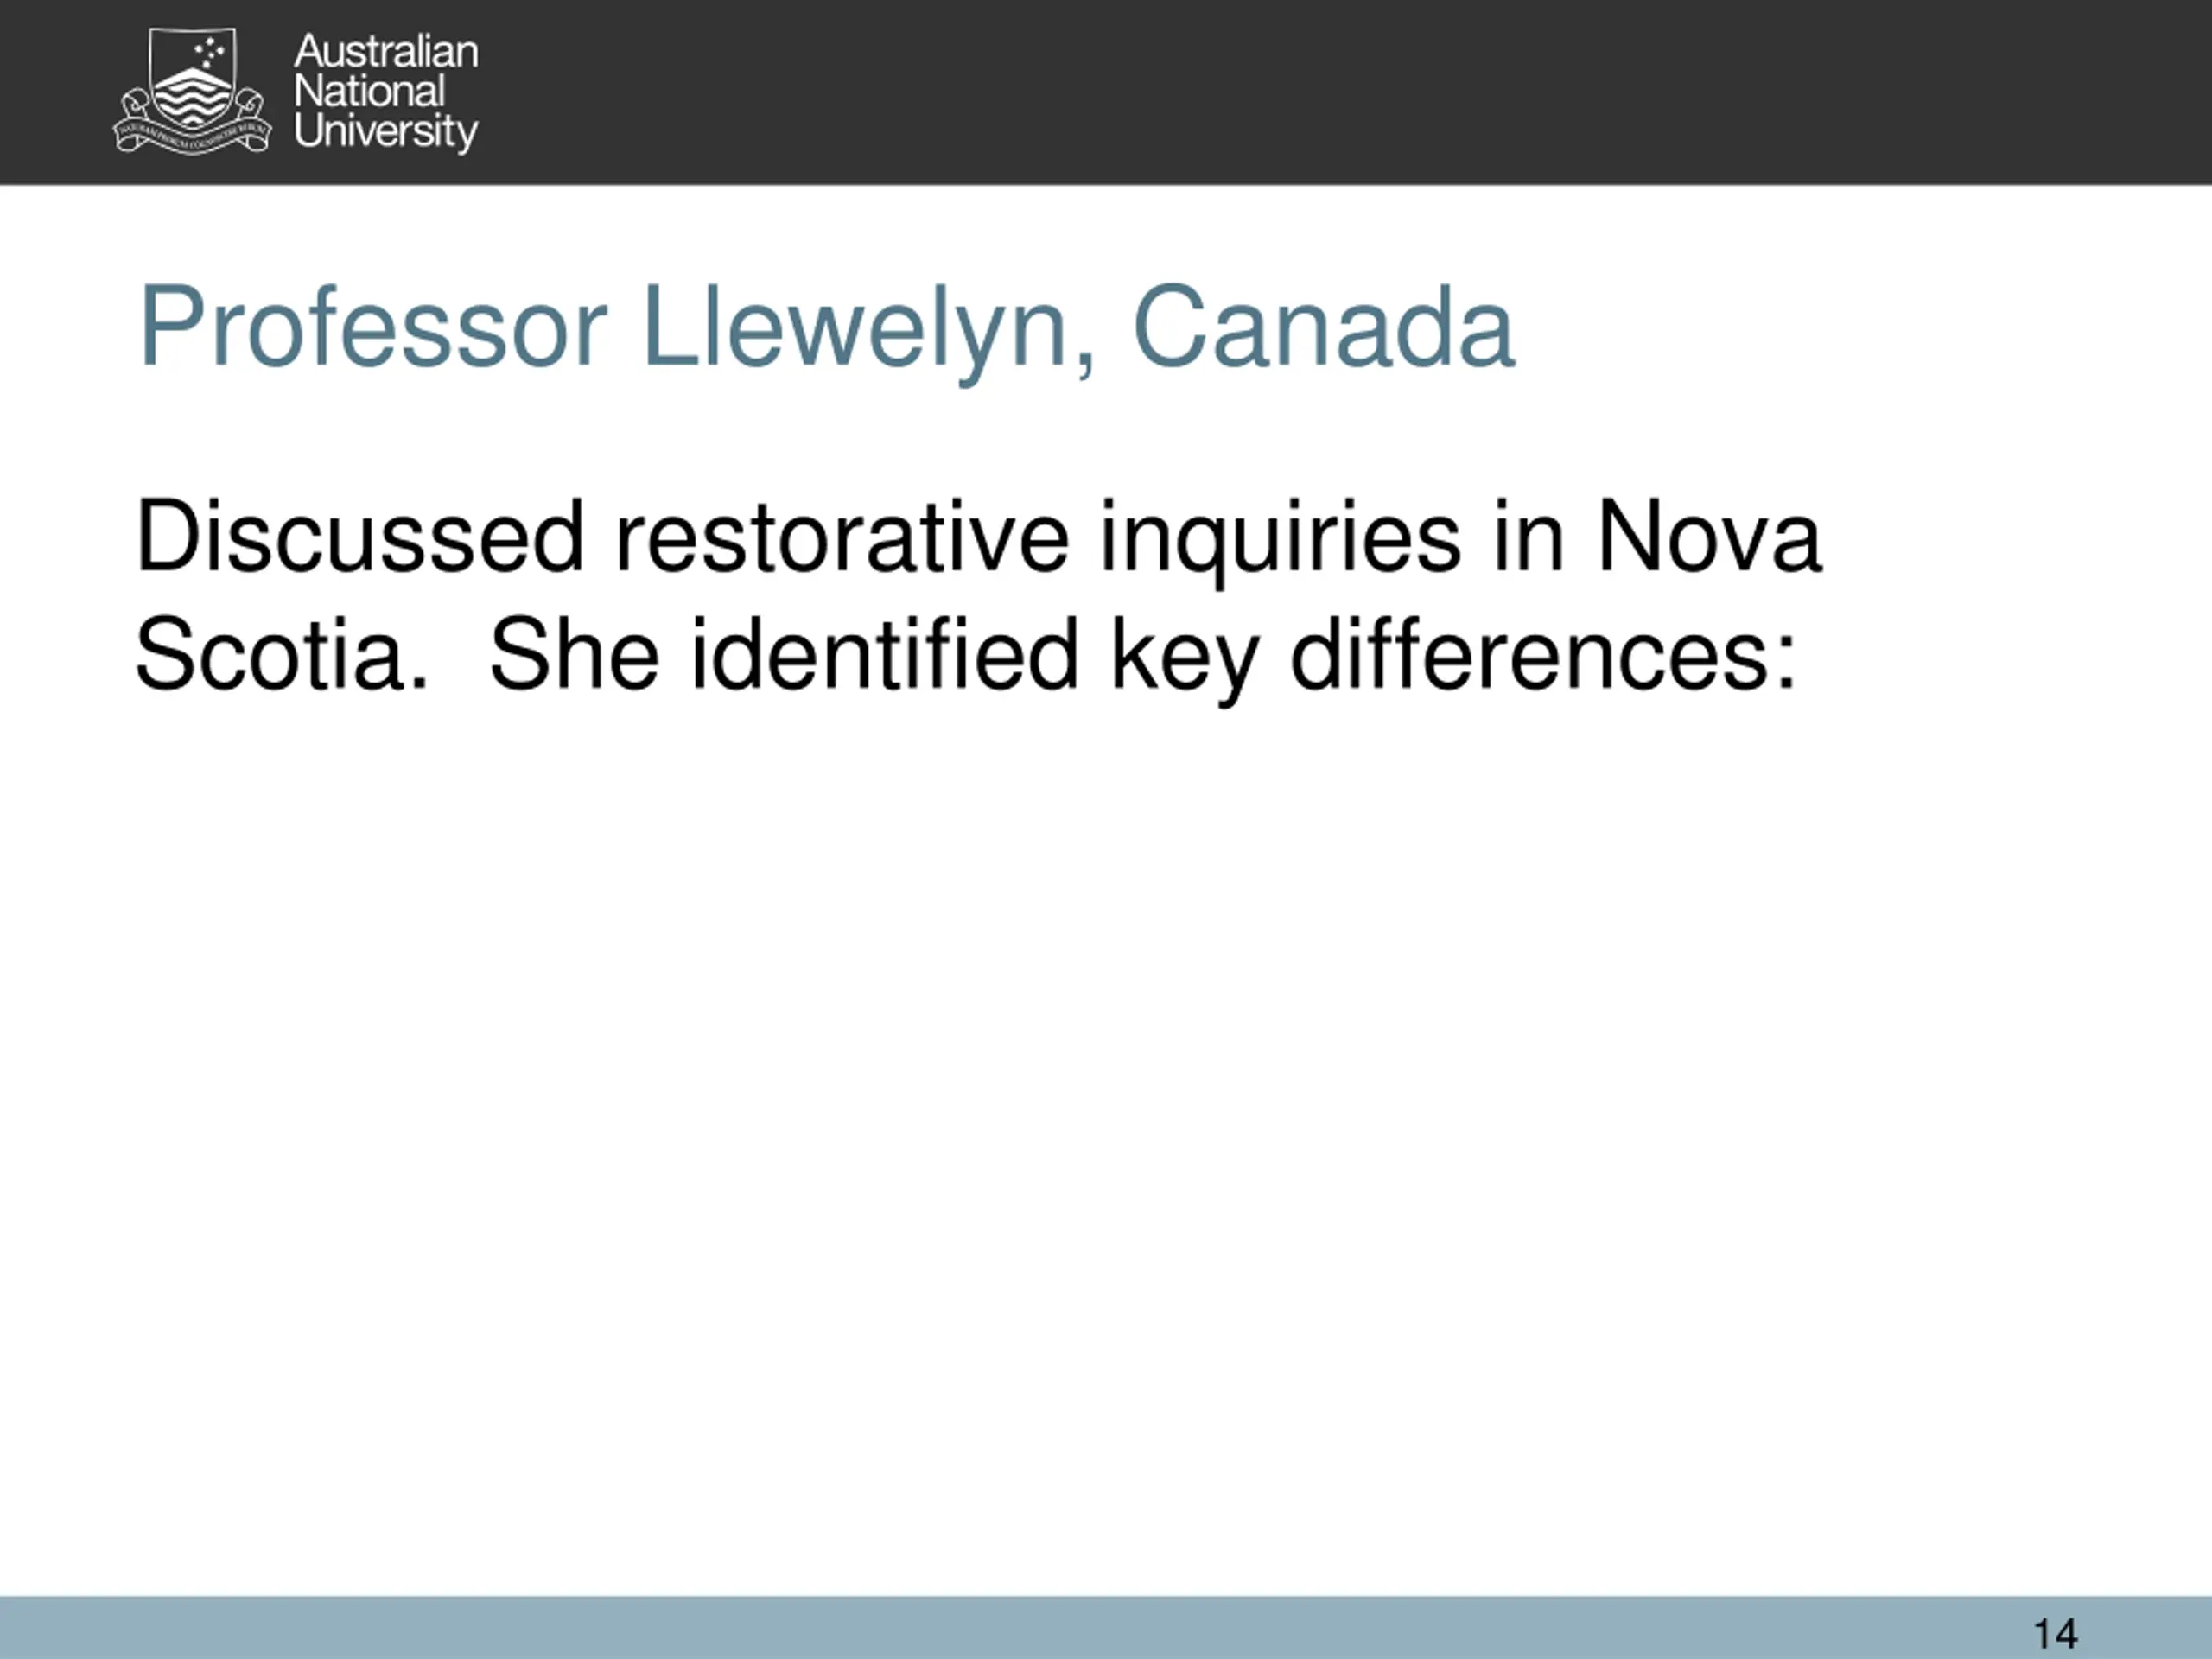Click the word "Australian" in the logo
The height and width of the screenshot is (1659, 2212).
pyautogui.click(x=386, y=52)
